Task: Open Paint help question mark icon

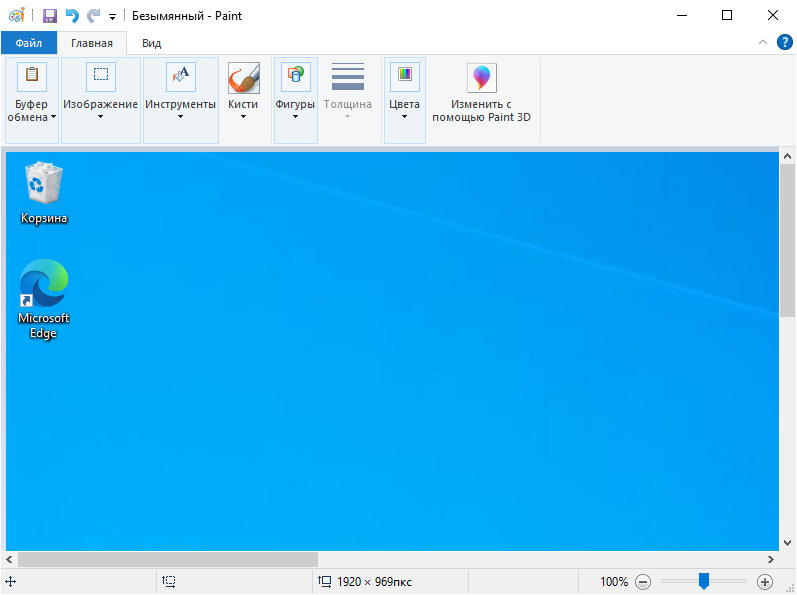Action: click(784, 42)
